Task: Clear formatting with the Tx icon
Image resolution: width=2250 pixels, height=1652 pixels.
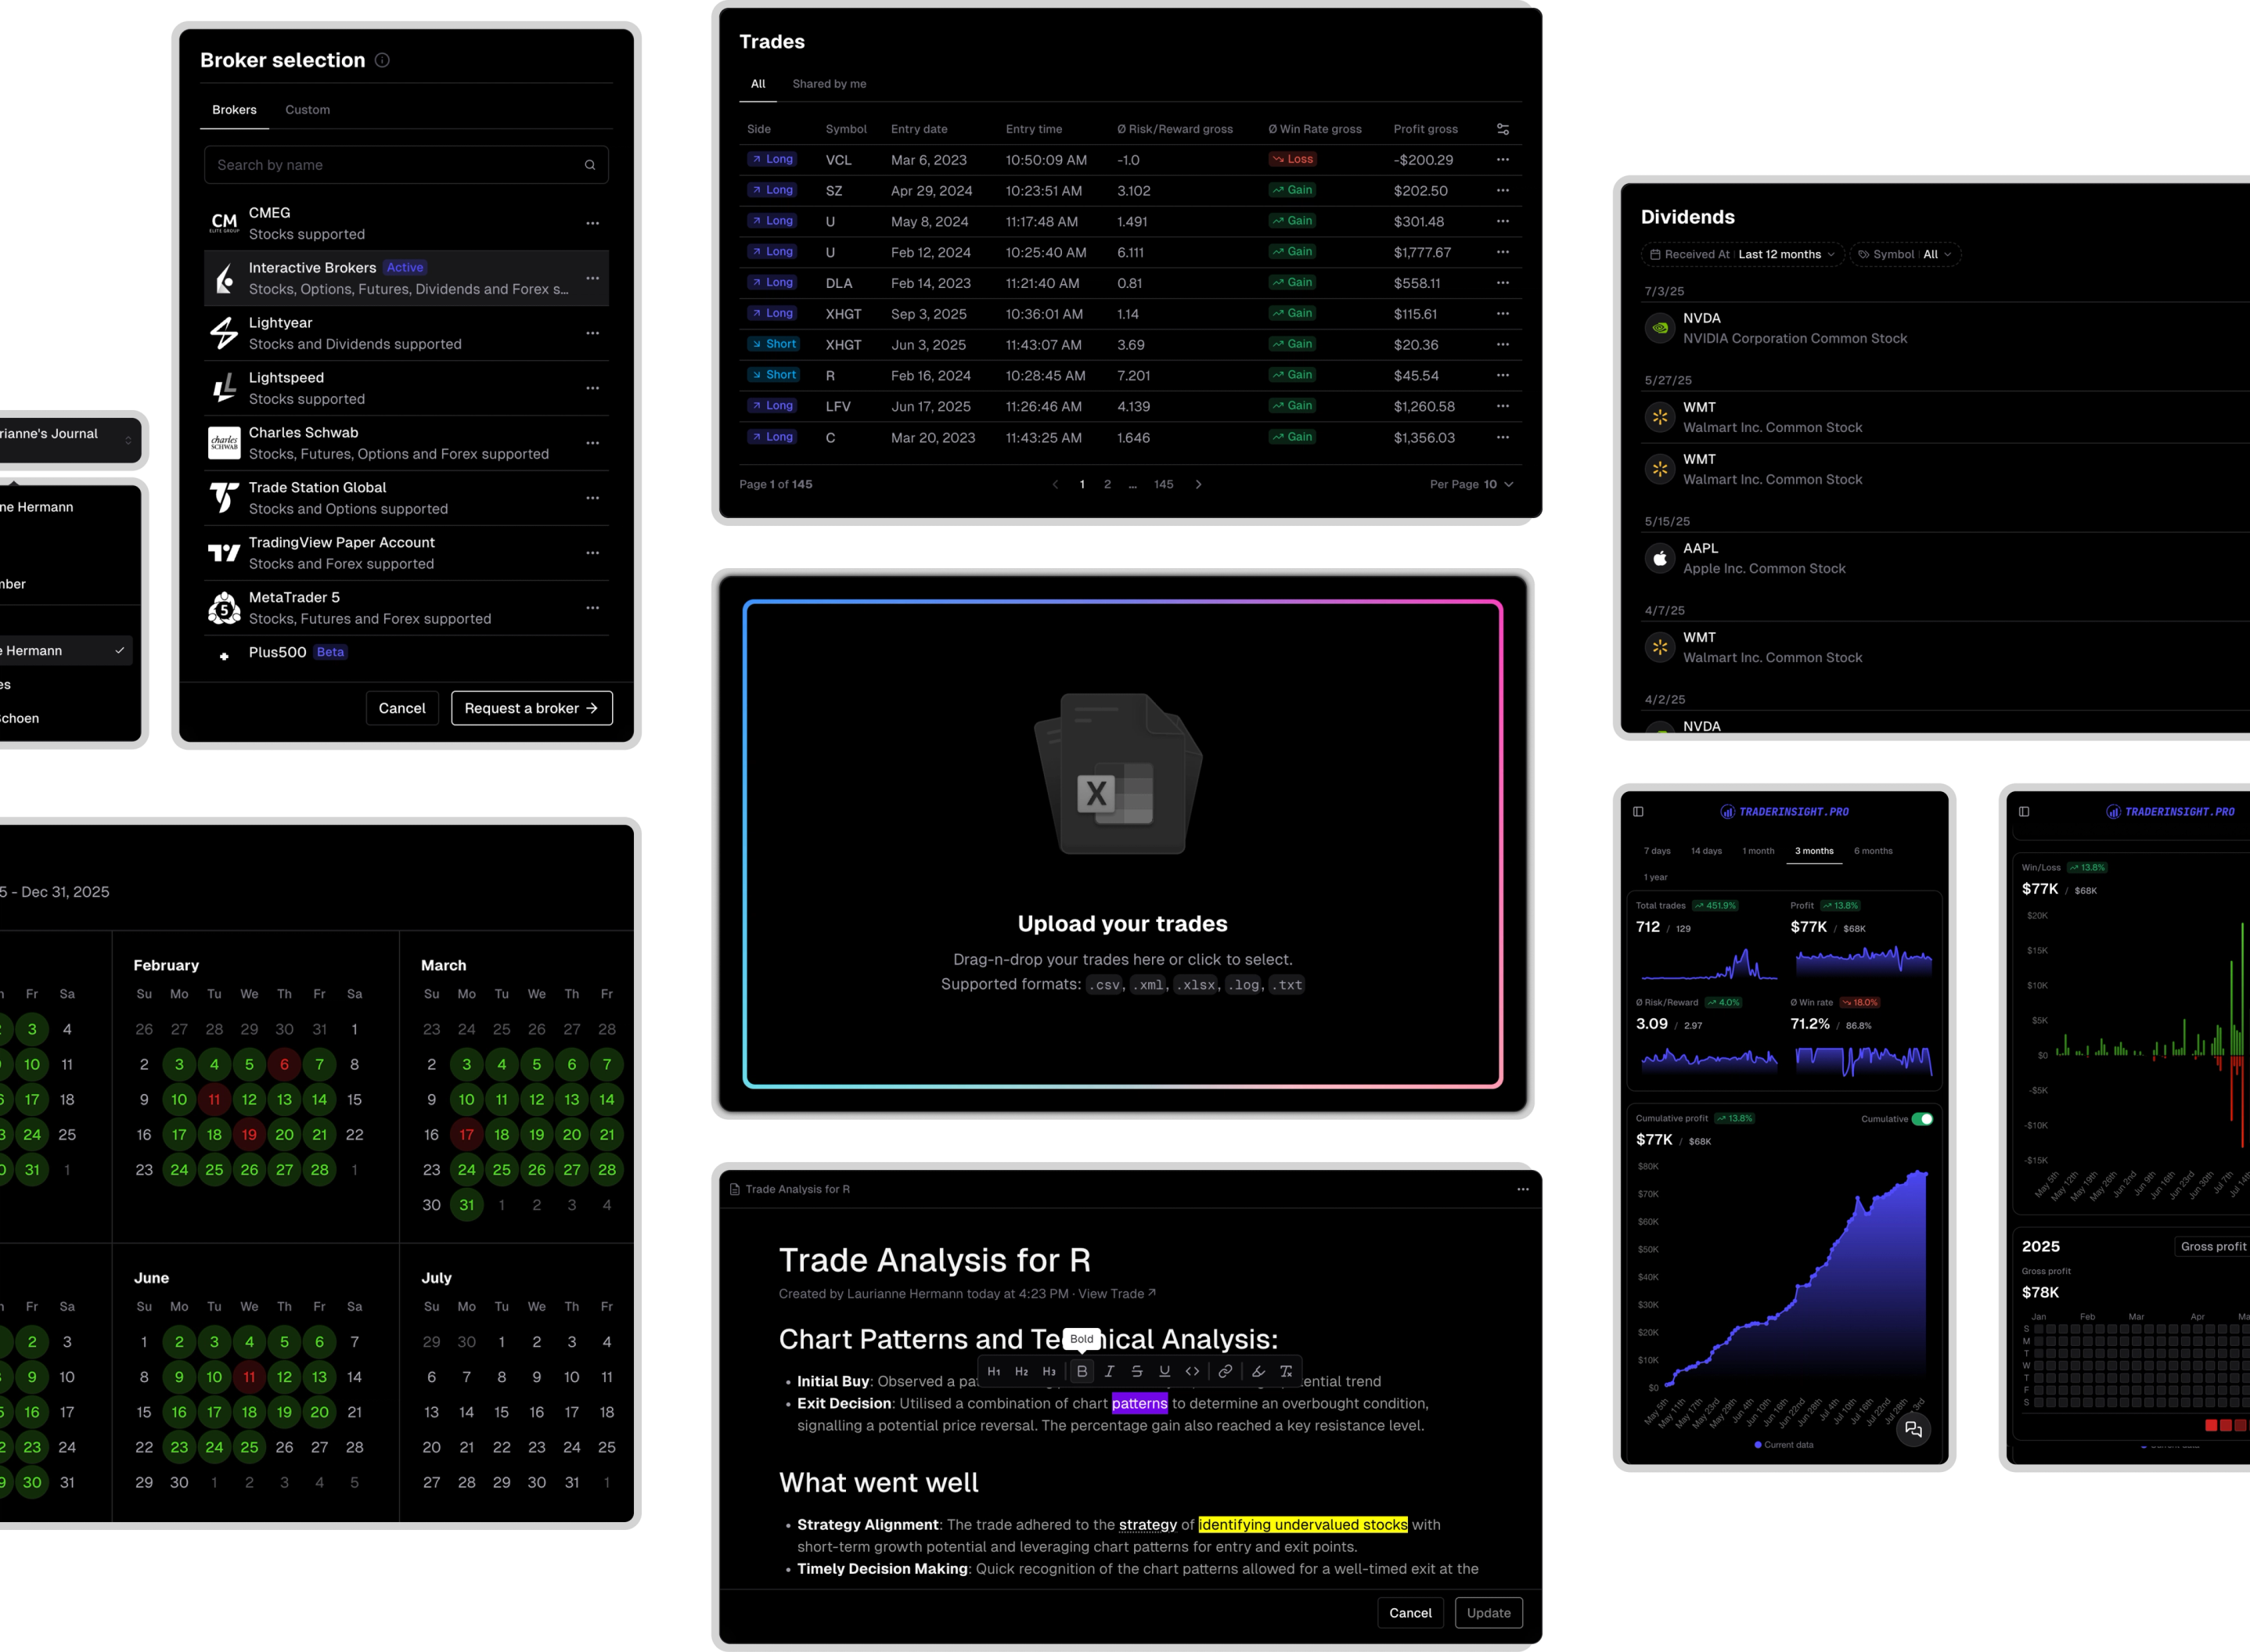Action: pos(1286,1372)
